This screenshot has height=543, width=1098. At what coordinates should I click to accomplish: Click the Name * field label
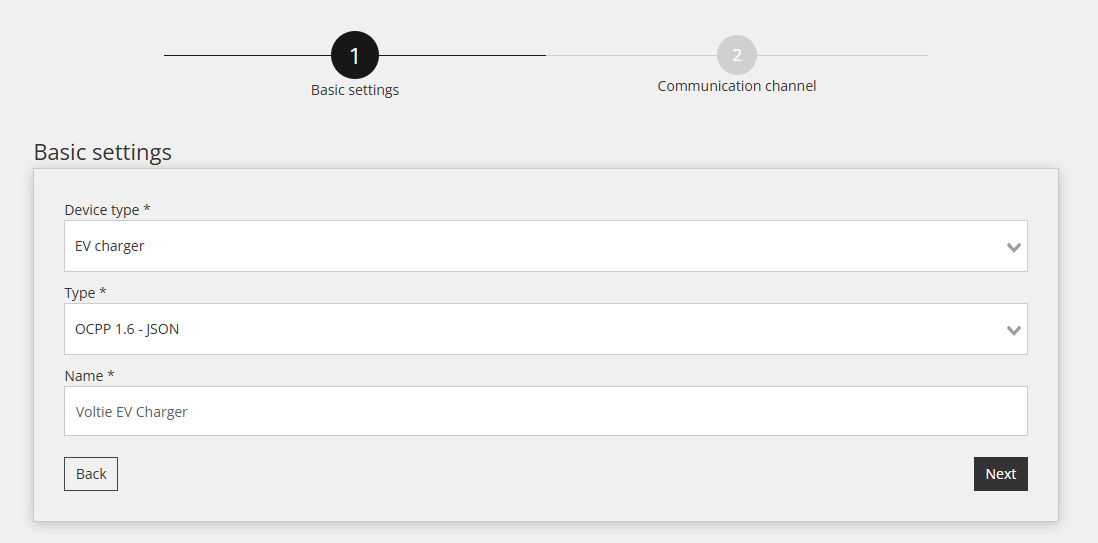click(x=89, y=376)
